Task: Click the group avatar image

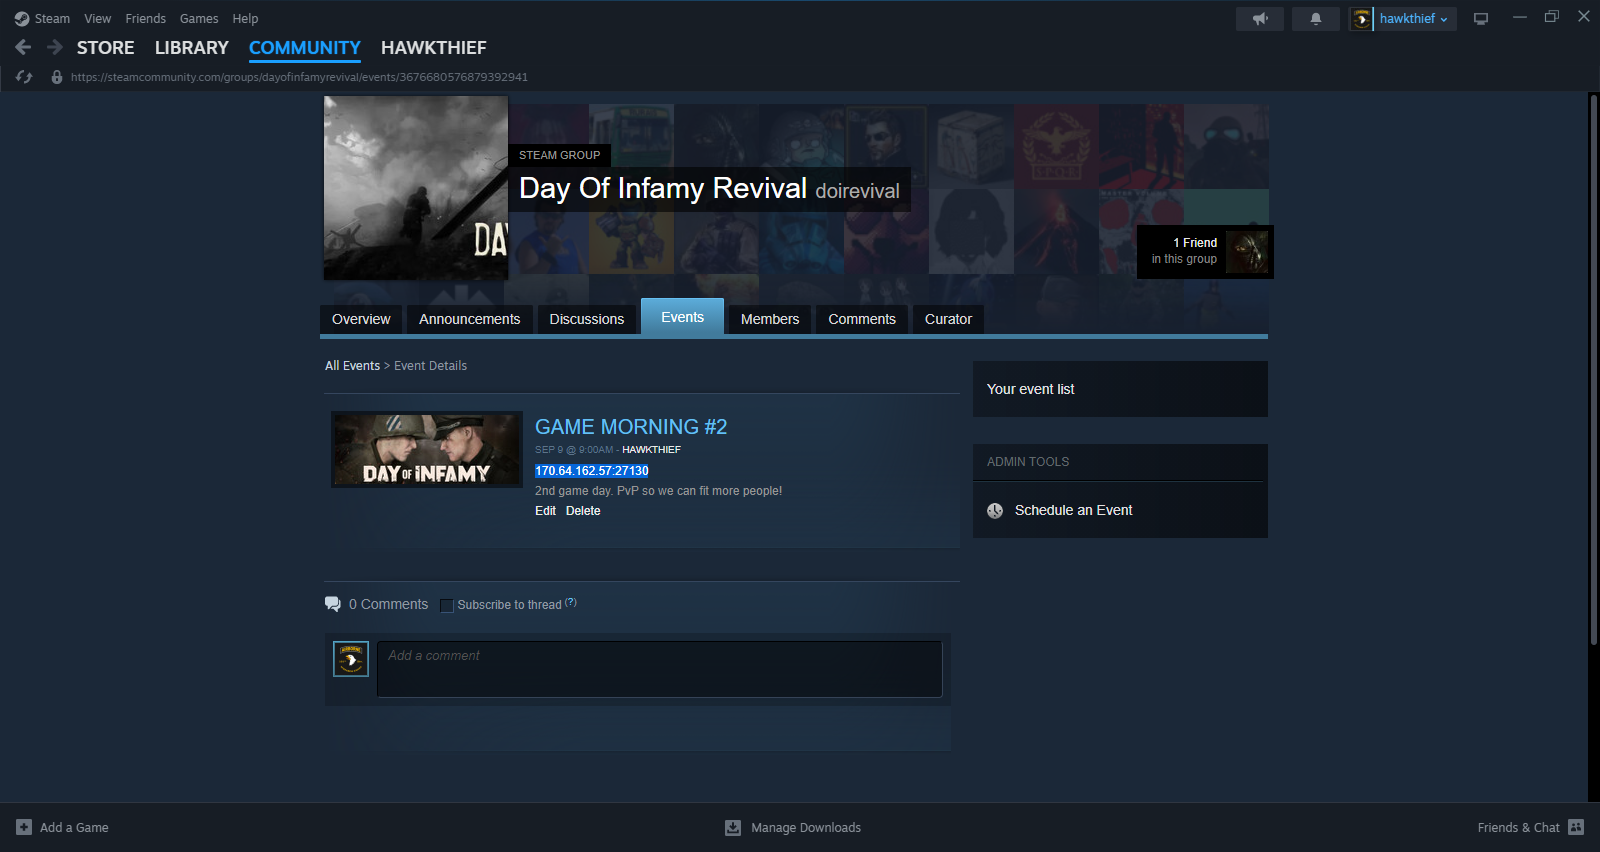Action: tap(416, 188)
